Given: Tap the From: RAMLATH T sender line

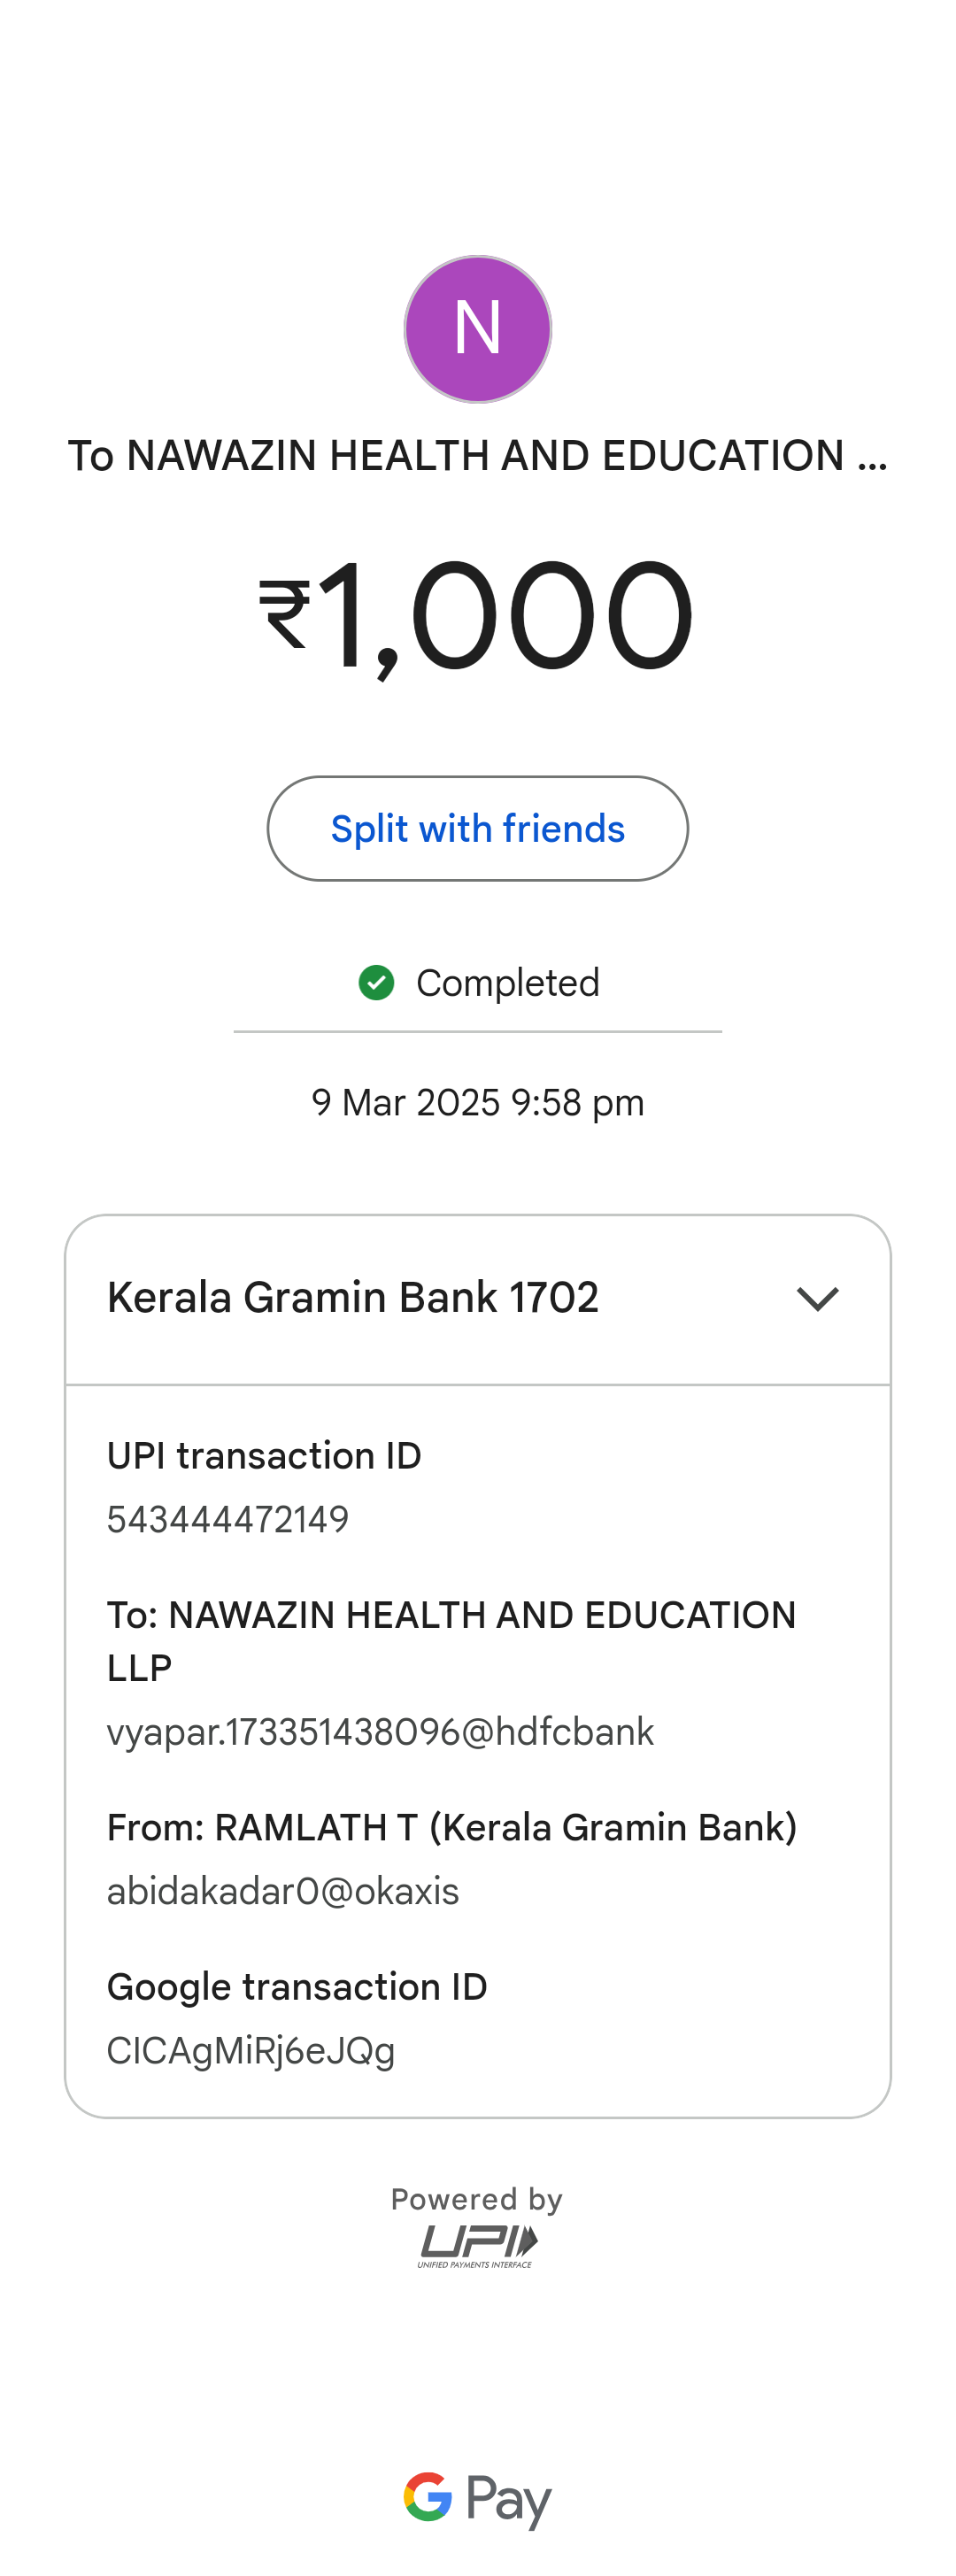Looking at the screenshot, I should pyautogui.click(x=451, y=1828).
